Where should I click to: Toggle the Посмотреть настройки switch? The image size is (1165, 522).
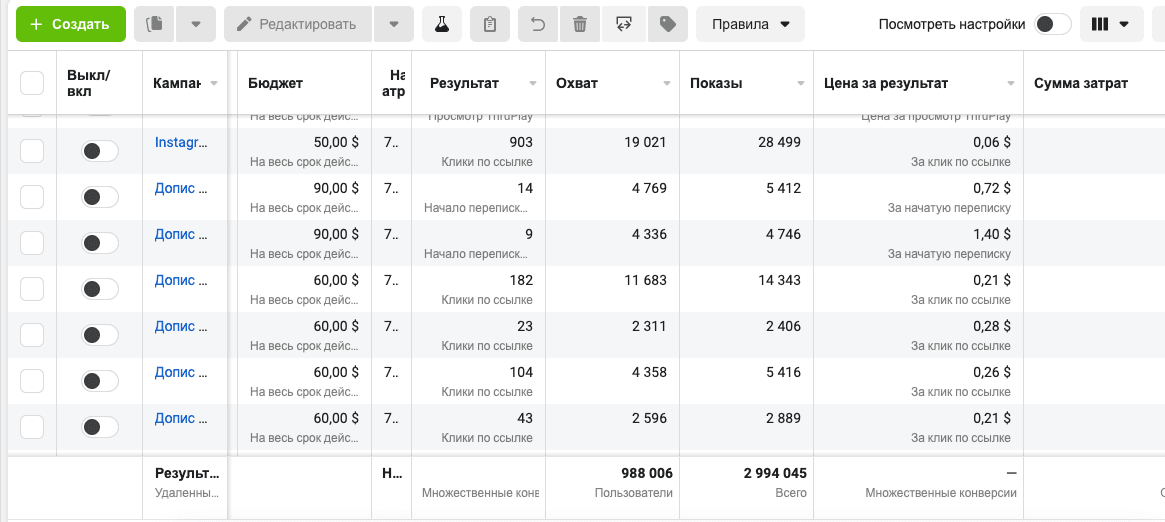[1051, 24]
